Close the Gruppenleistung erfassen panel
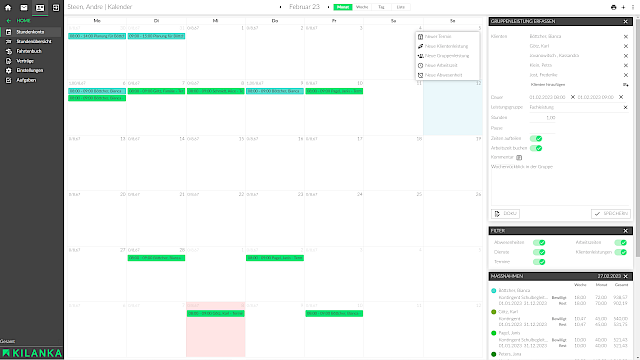This screenshot has height=360, width=640. click(x=626, y=21)
